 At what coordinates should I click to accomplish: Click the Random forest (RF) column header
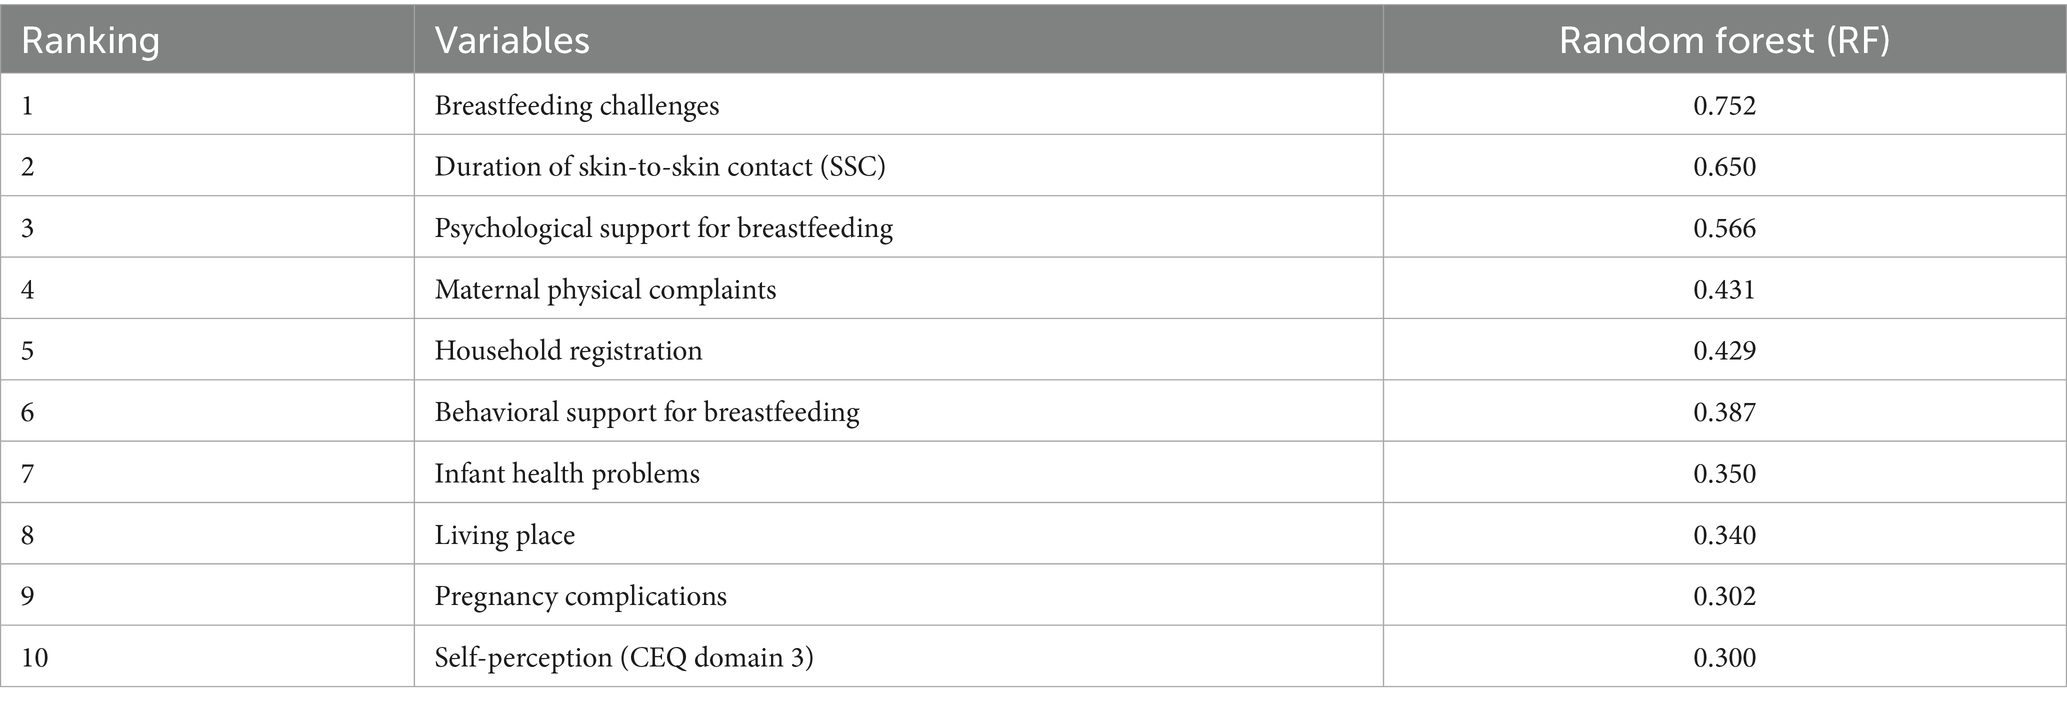(x=1724, y=41)
